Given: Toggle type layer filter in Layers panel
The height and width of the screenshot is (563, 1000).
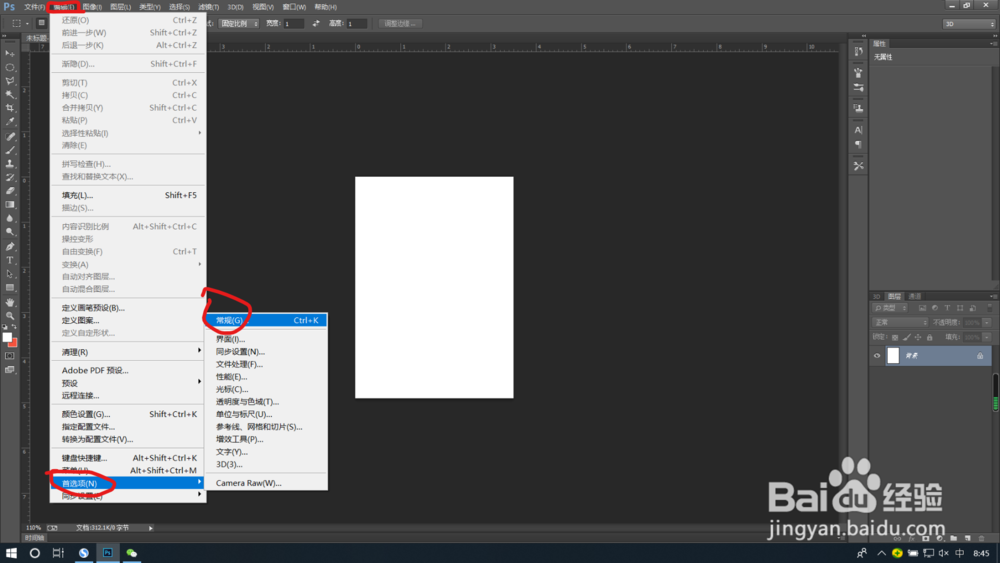Looking at the screenshot, I should pos(947,308).
